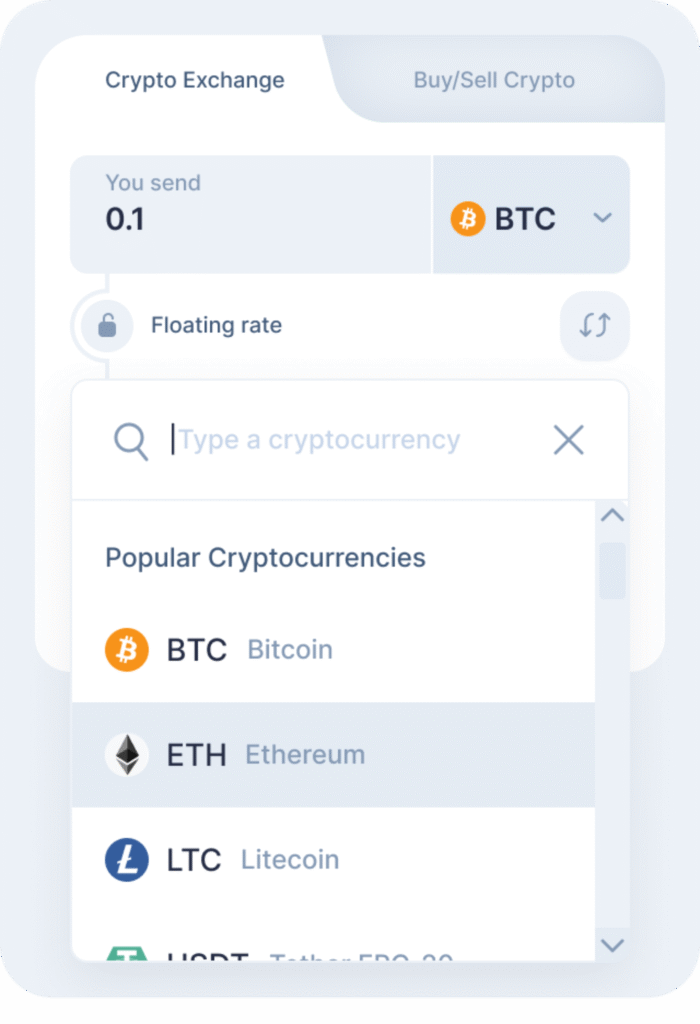Image resolution: width=700 pixels, height=1024 pixels.
Task: Toggle the Floating rate option
Action: tap(216, 325)
